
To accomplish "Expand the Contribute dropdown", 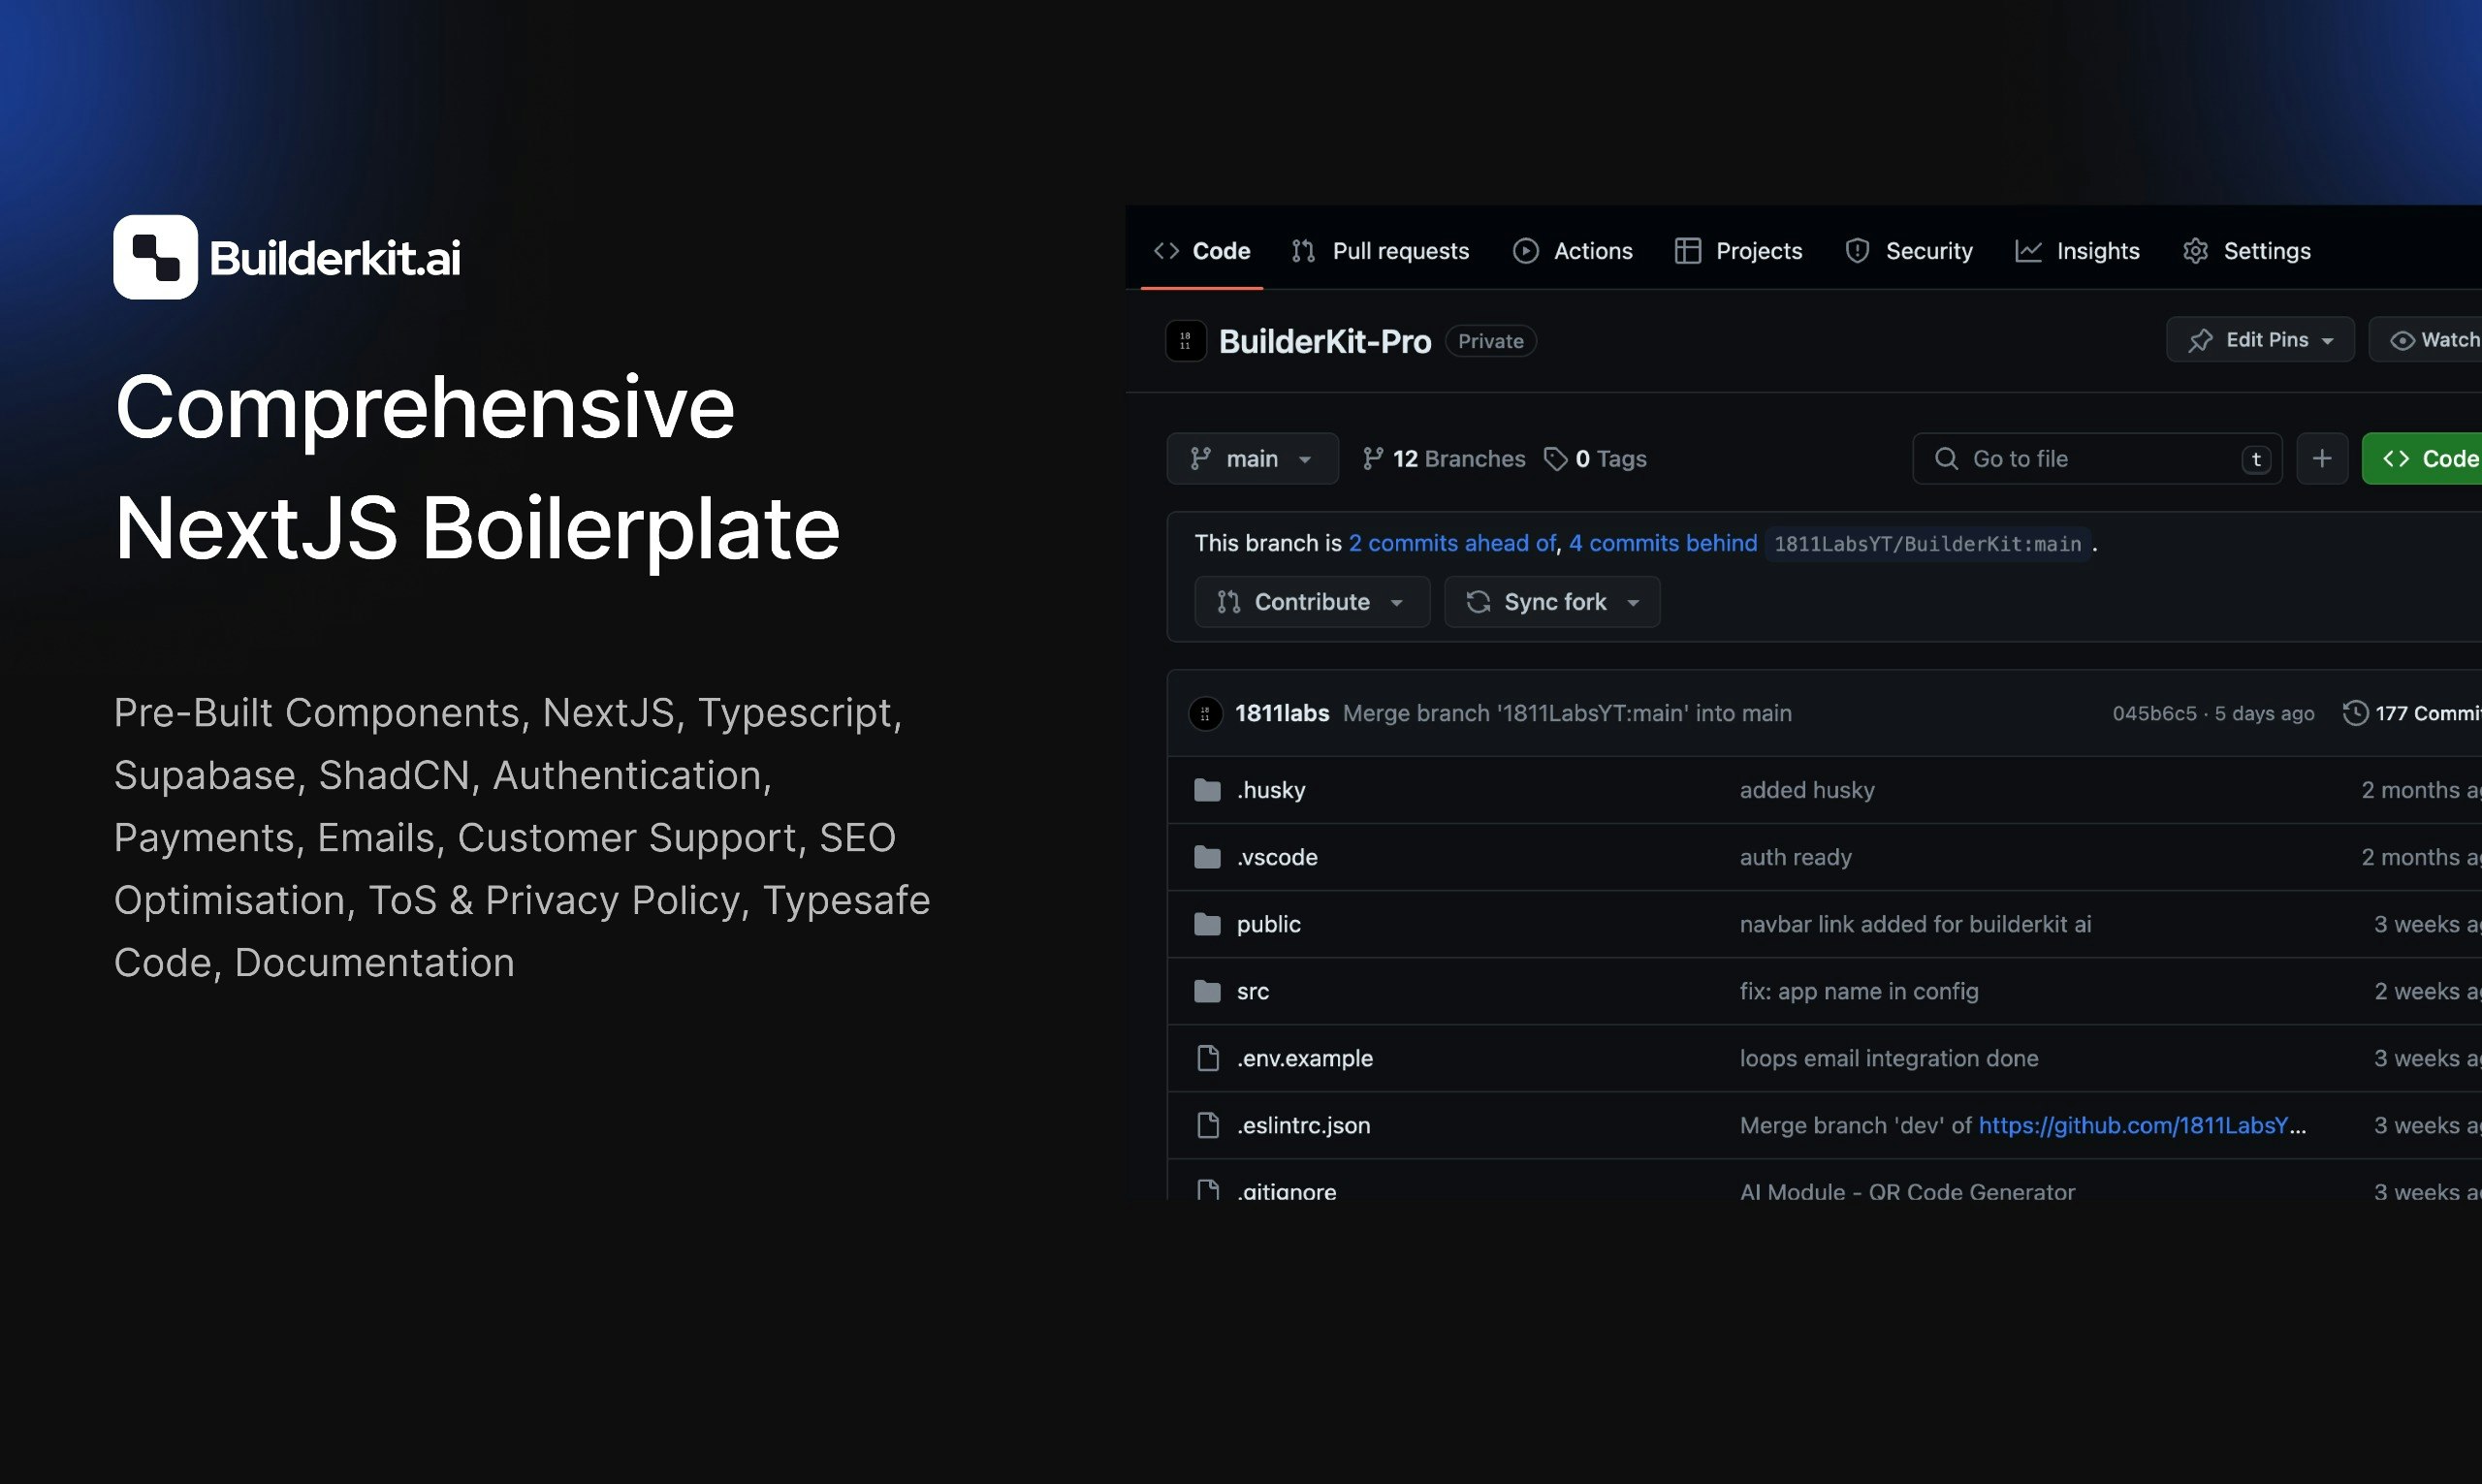I will pyautogui.click(x=1311, y=602).
